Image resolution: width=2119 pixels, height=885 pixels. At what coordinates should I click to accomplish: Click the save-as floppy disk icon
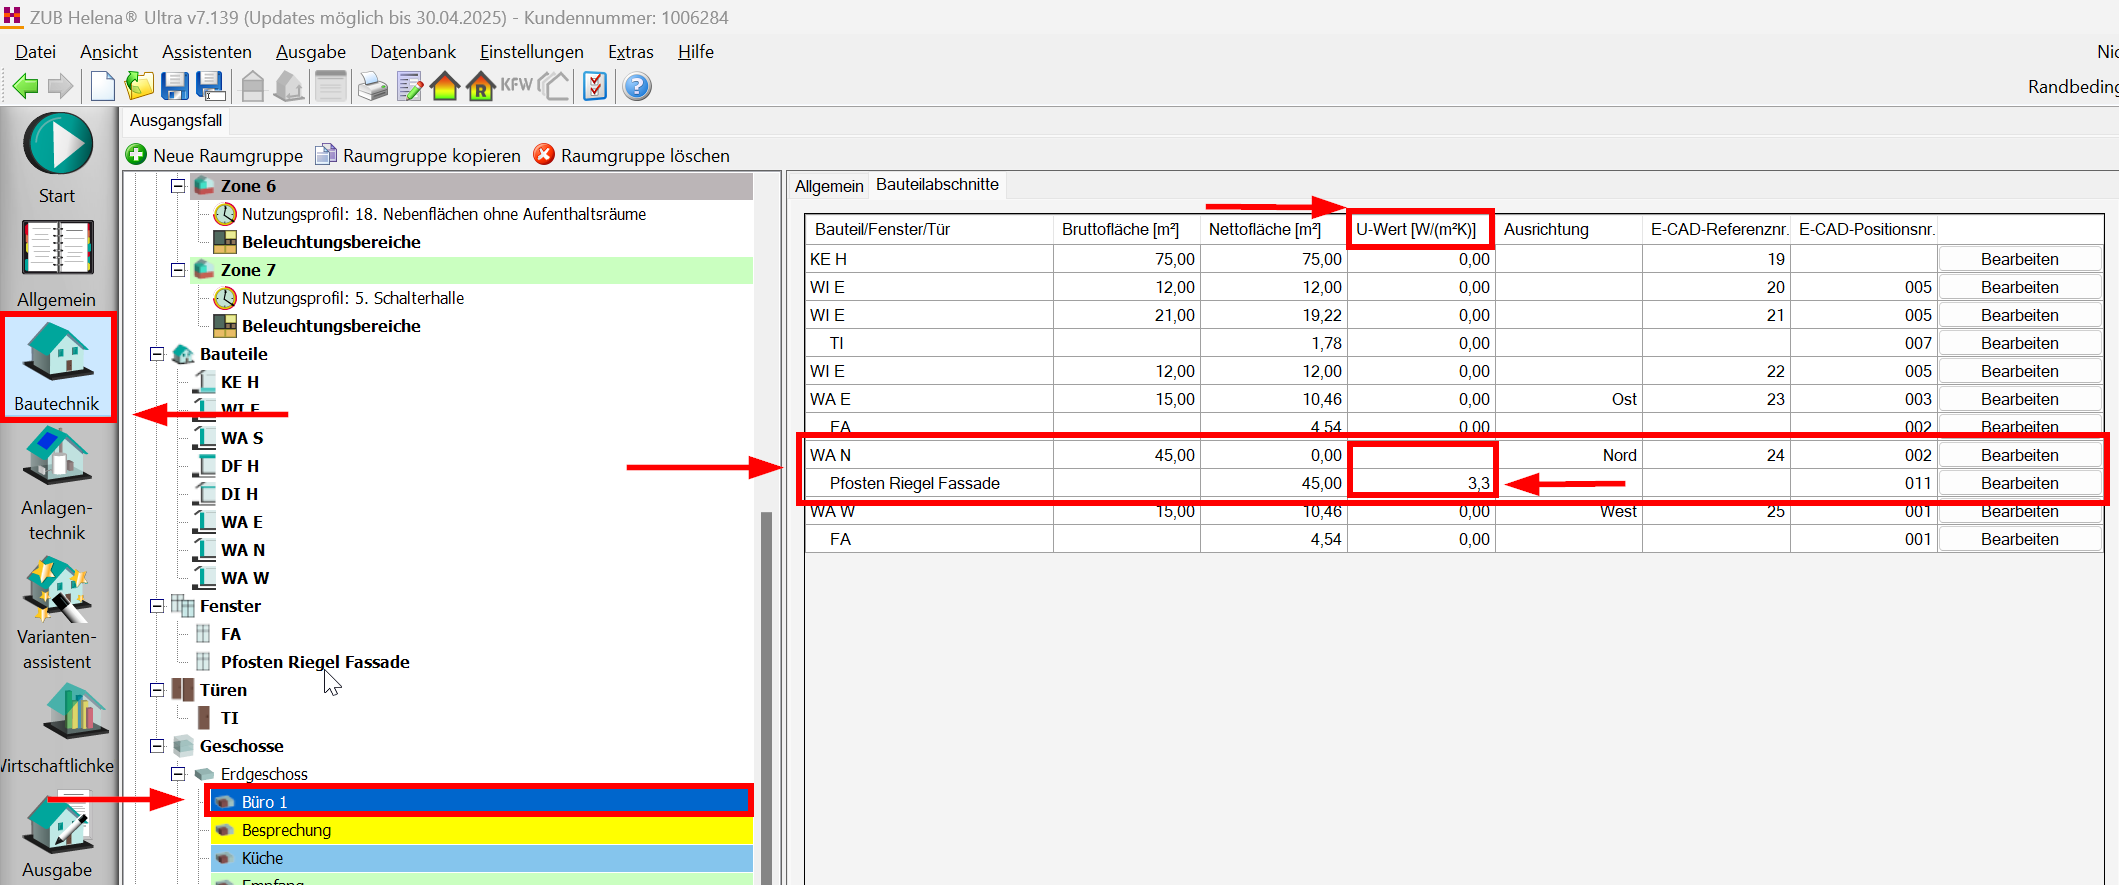tap(211, 87)
